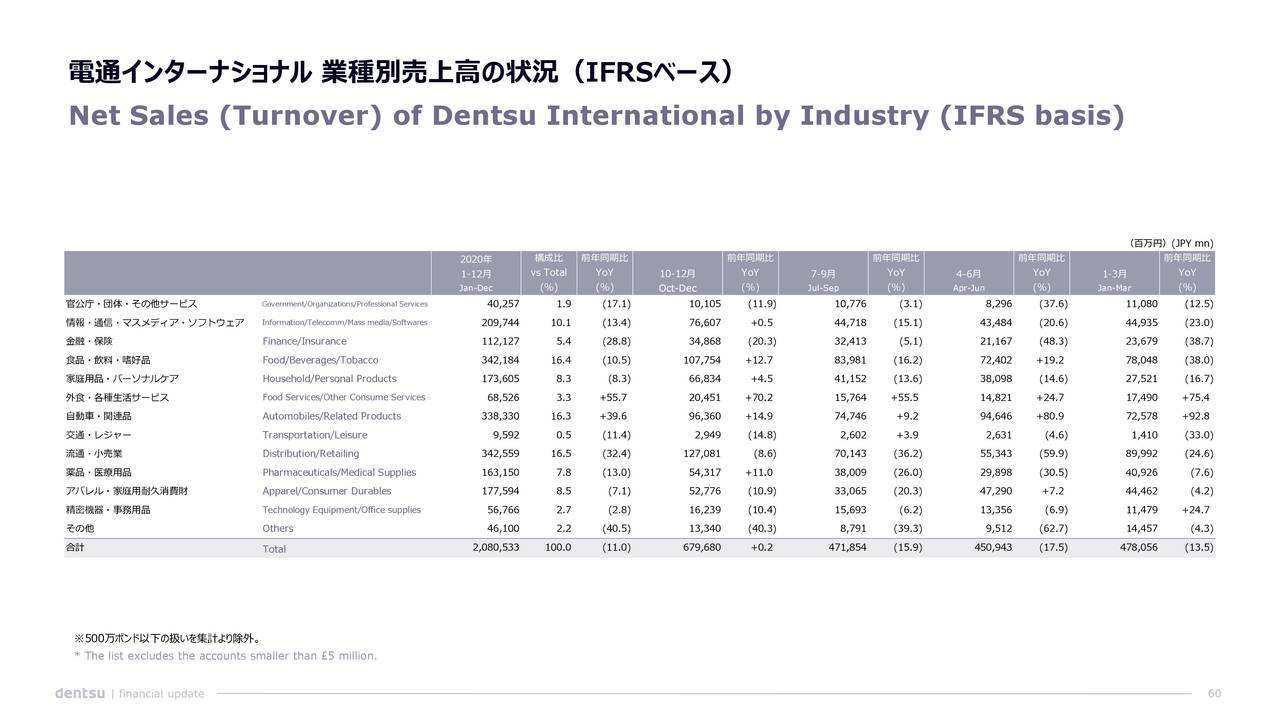
Task: Select the '2020年 1-12月 Jan-Dec' column header
Action: coord(477,273)
